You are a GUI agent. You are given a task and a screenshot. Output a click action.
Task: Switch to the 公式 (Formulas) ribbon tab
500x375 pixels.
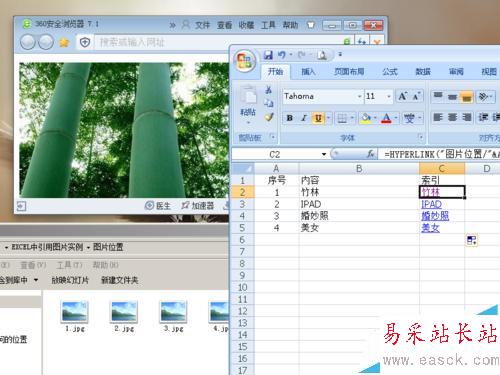[390, 71]
